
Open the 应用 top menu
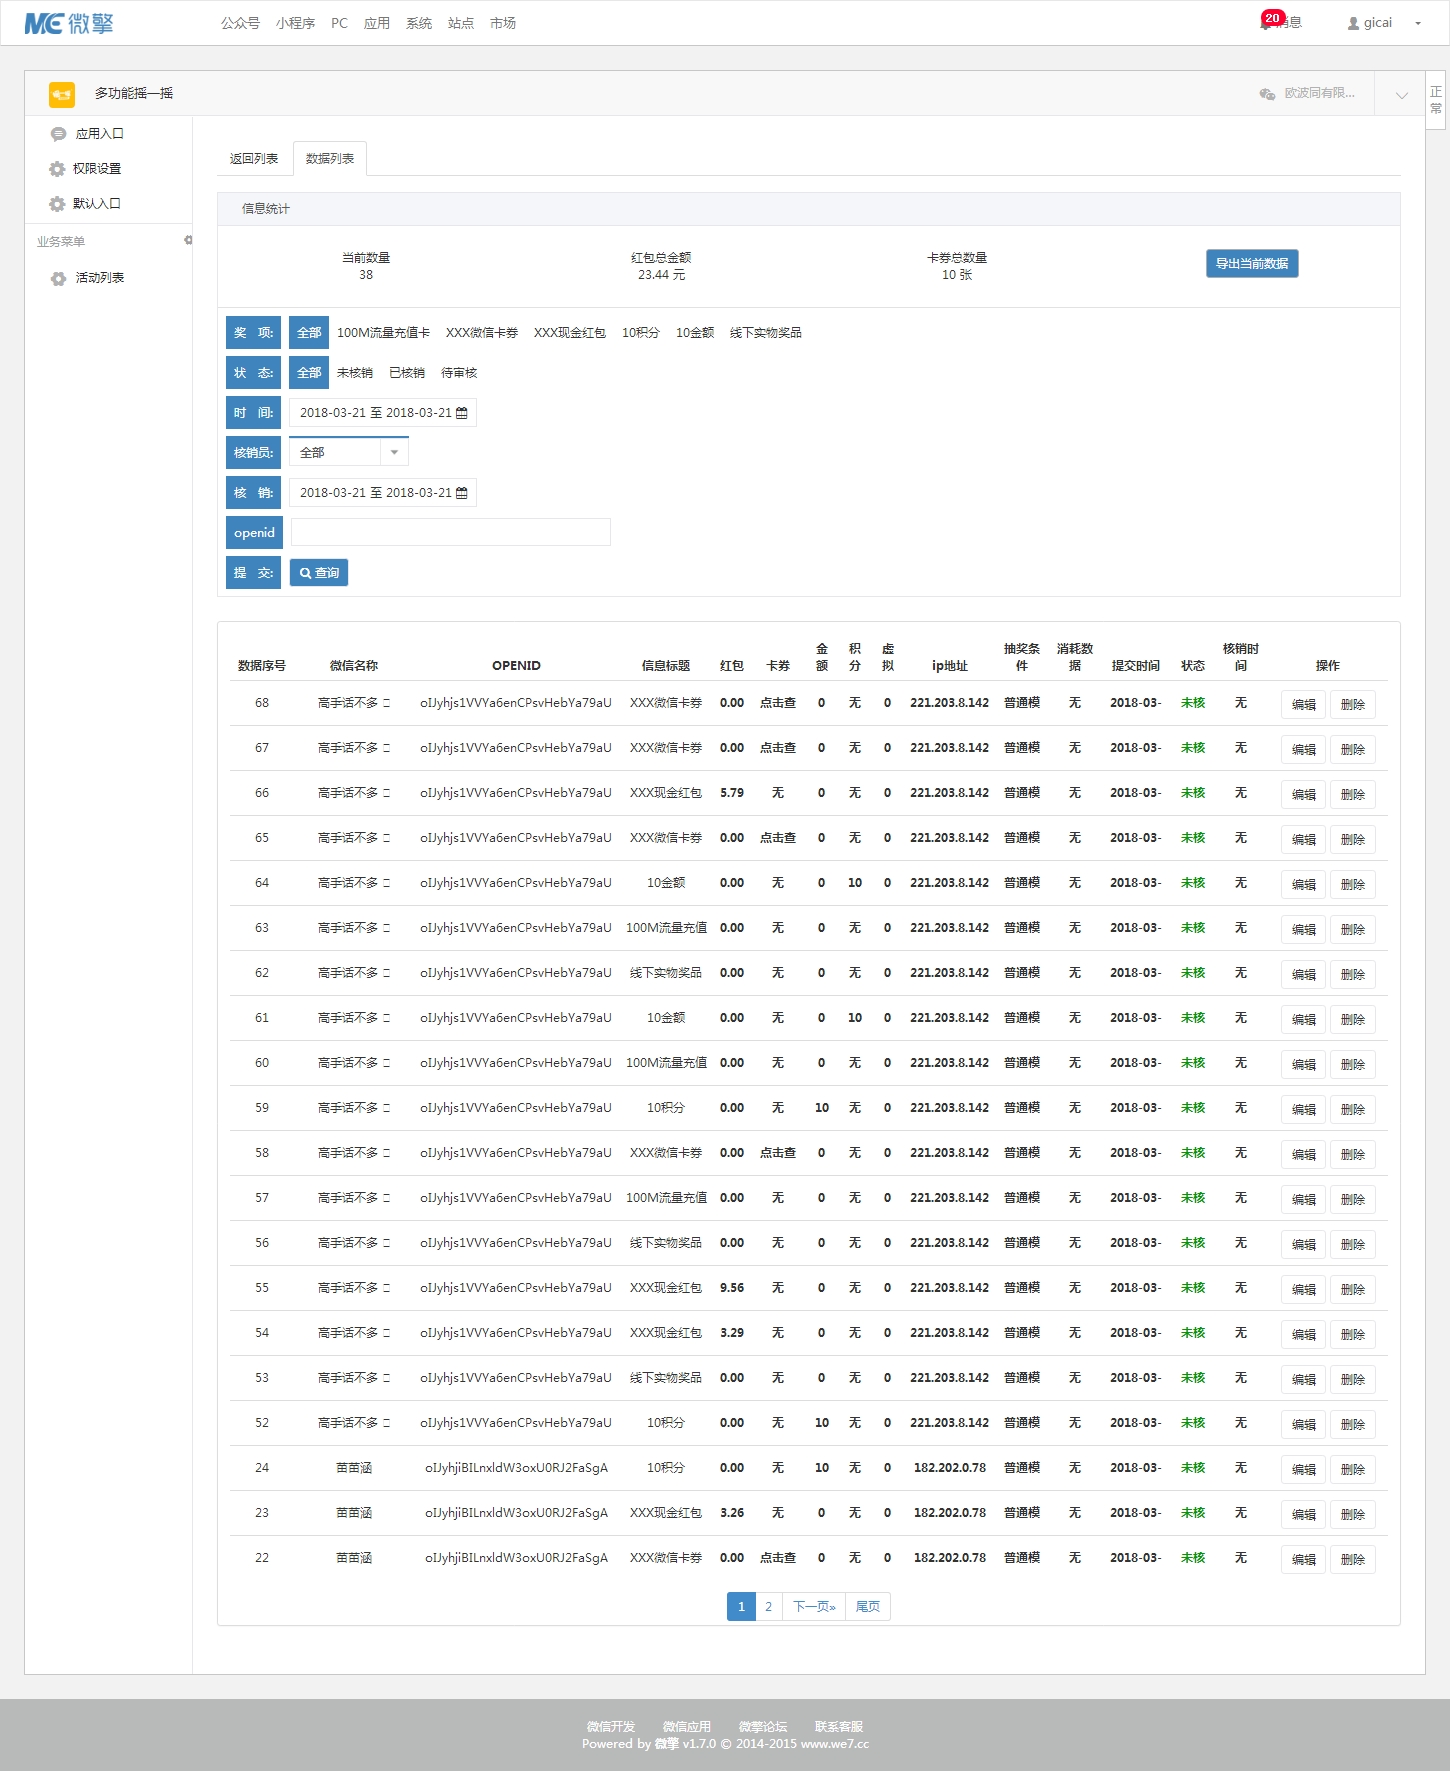[377, 23]
